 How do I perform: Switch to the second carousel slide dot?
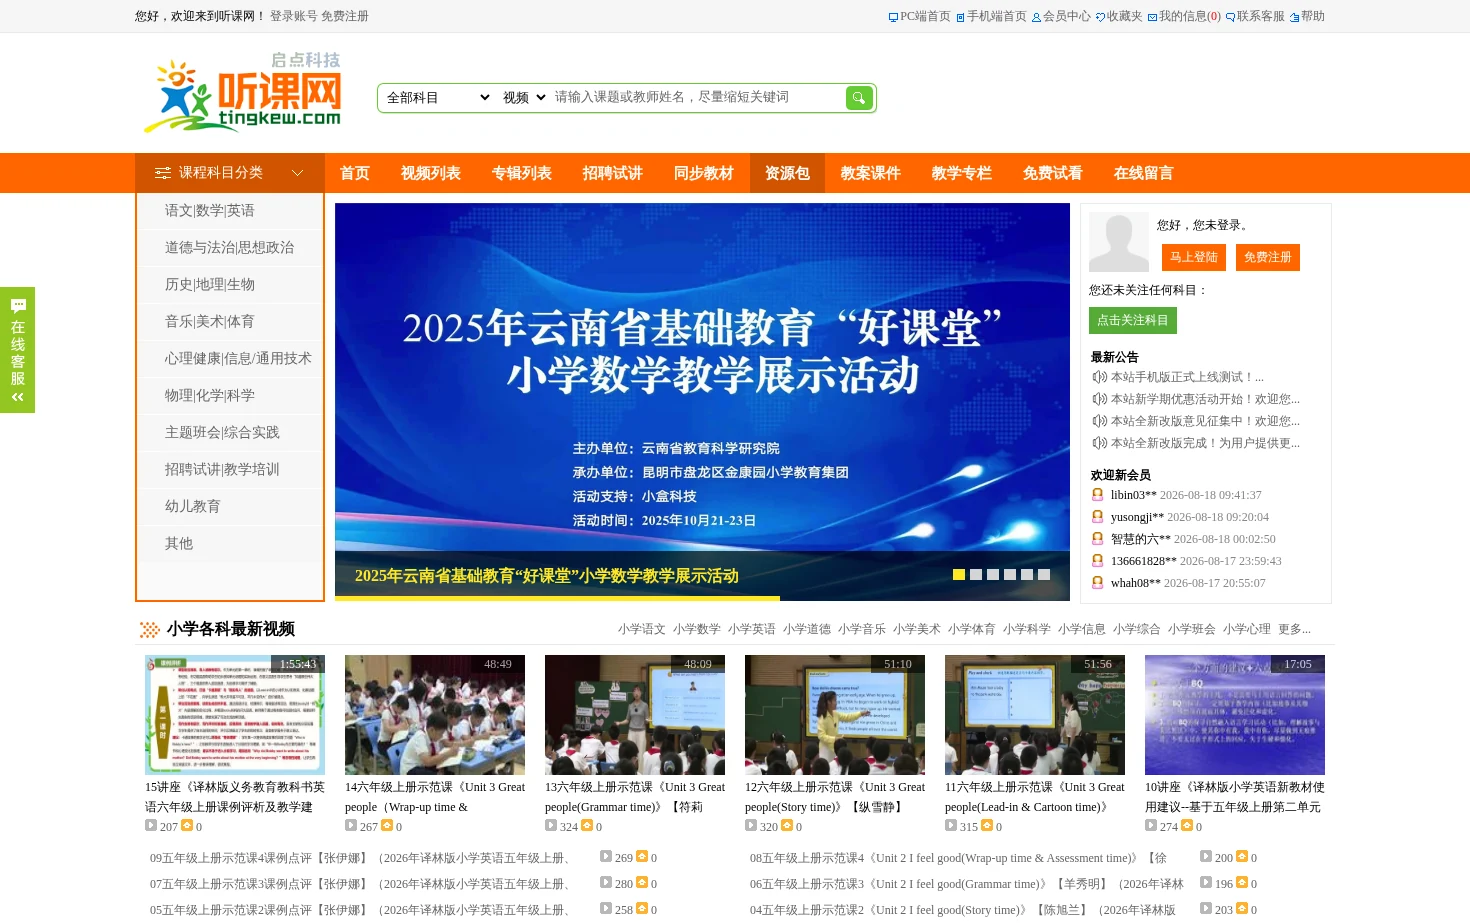pyautogui.click(x=976, y=575)
